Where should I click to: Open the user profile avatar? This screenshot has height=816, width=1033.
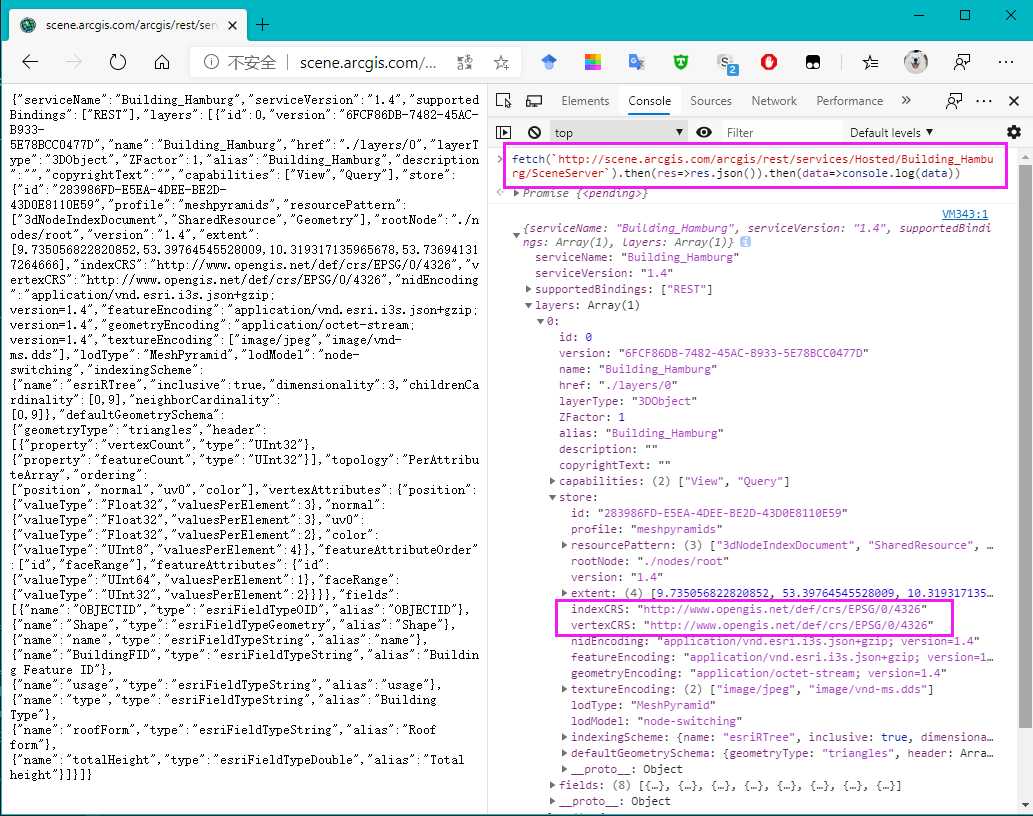tap(915, 62)
